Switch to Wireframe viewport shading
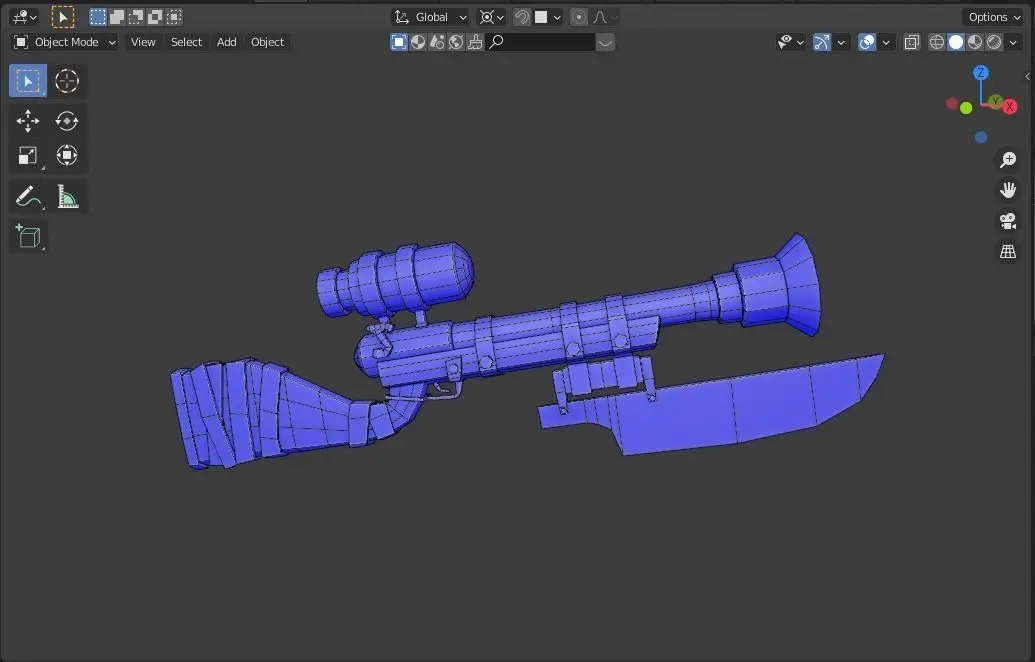This screenshot has width=1035, height=662. [x=937, y=42]
